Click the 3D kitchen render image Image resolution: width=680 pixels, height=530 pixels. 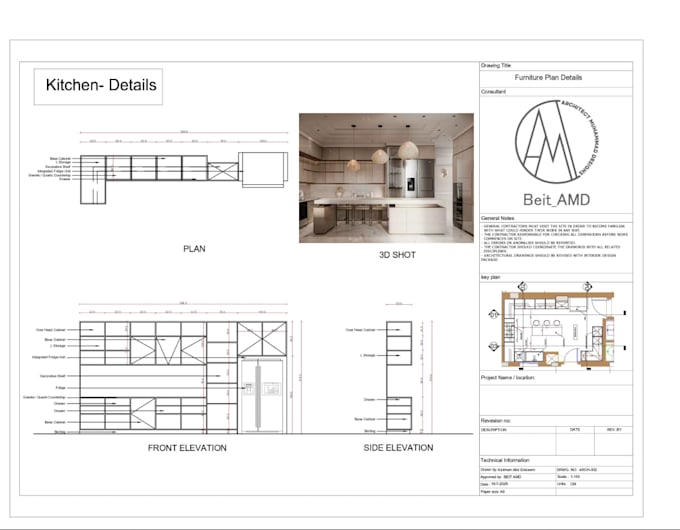coord(386,178)
